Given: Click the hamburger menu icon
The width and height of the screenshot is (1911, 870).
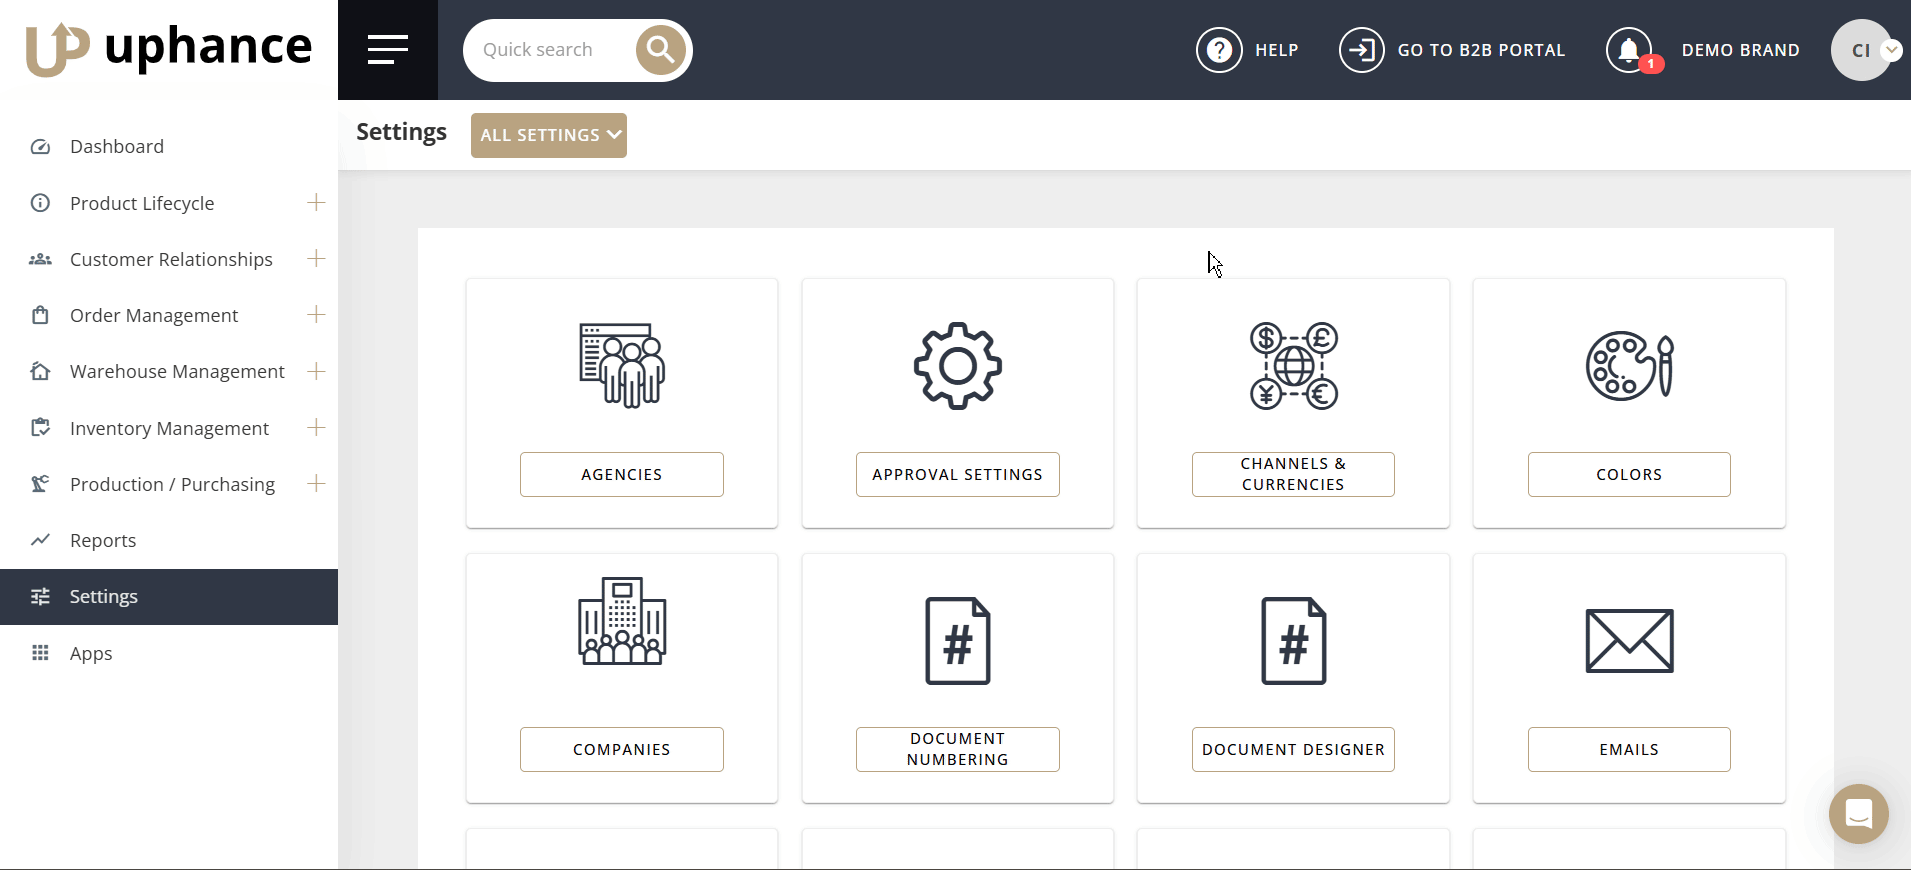Looking at the screenshot, I should click(x=387, y=50).
